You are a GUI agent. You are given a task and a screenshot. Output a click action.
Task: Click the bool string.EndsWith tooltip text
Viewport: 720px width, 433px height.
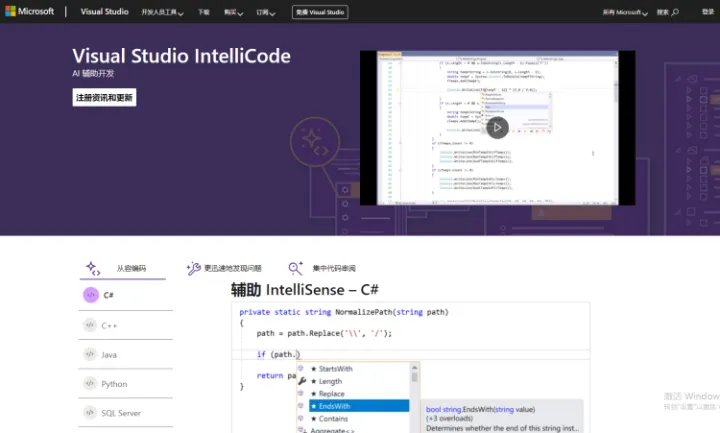(480, 409)
